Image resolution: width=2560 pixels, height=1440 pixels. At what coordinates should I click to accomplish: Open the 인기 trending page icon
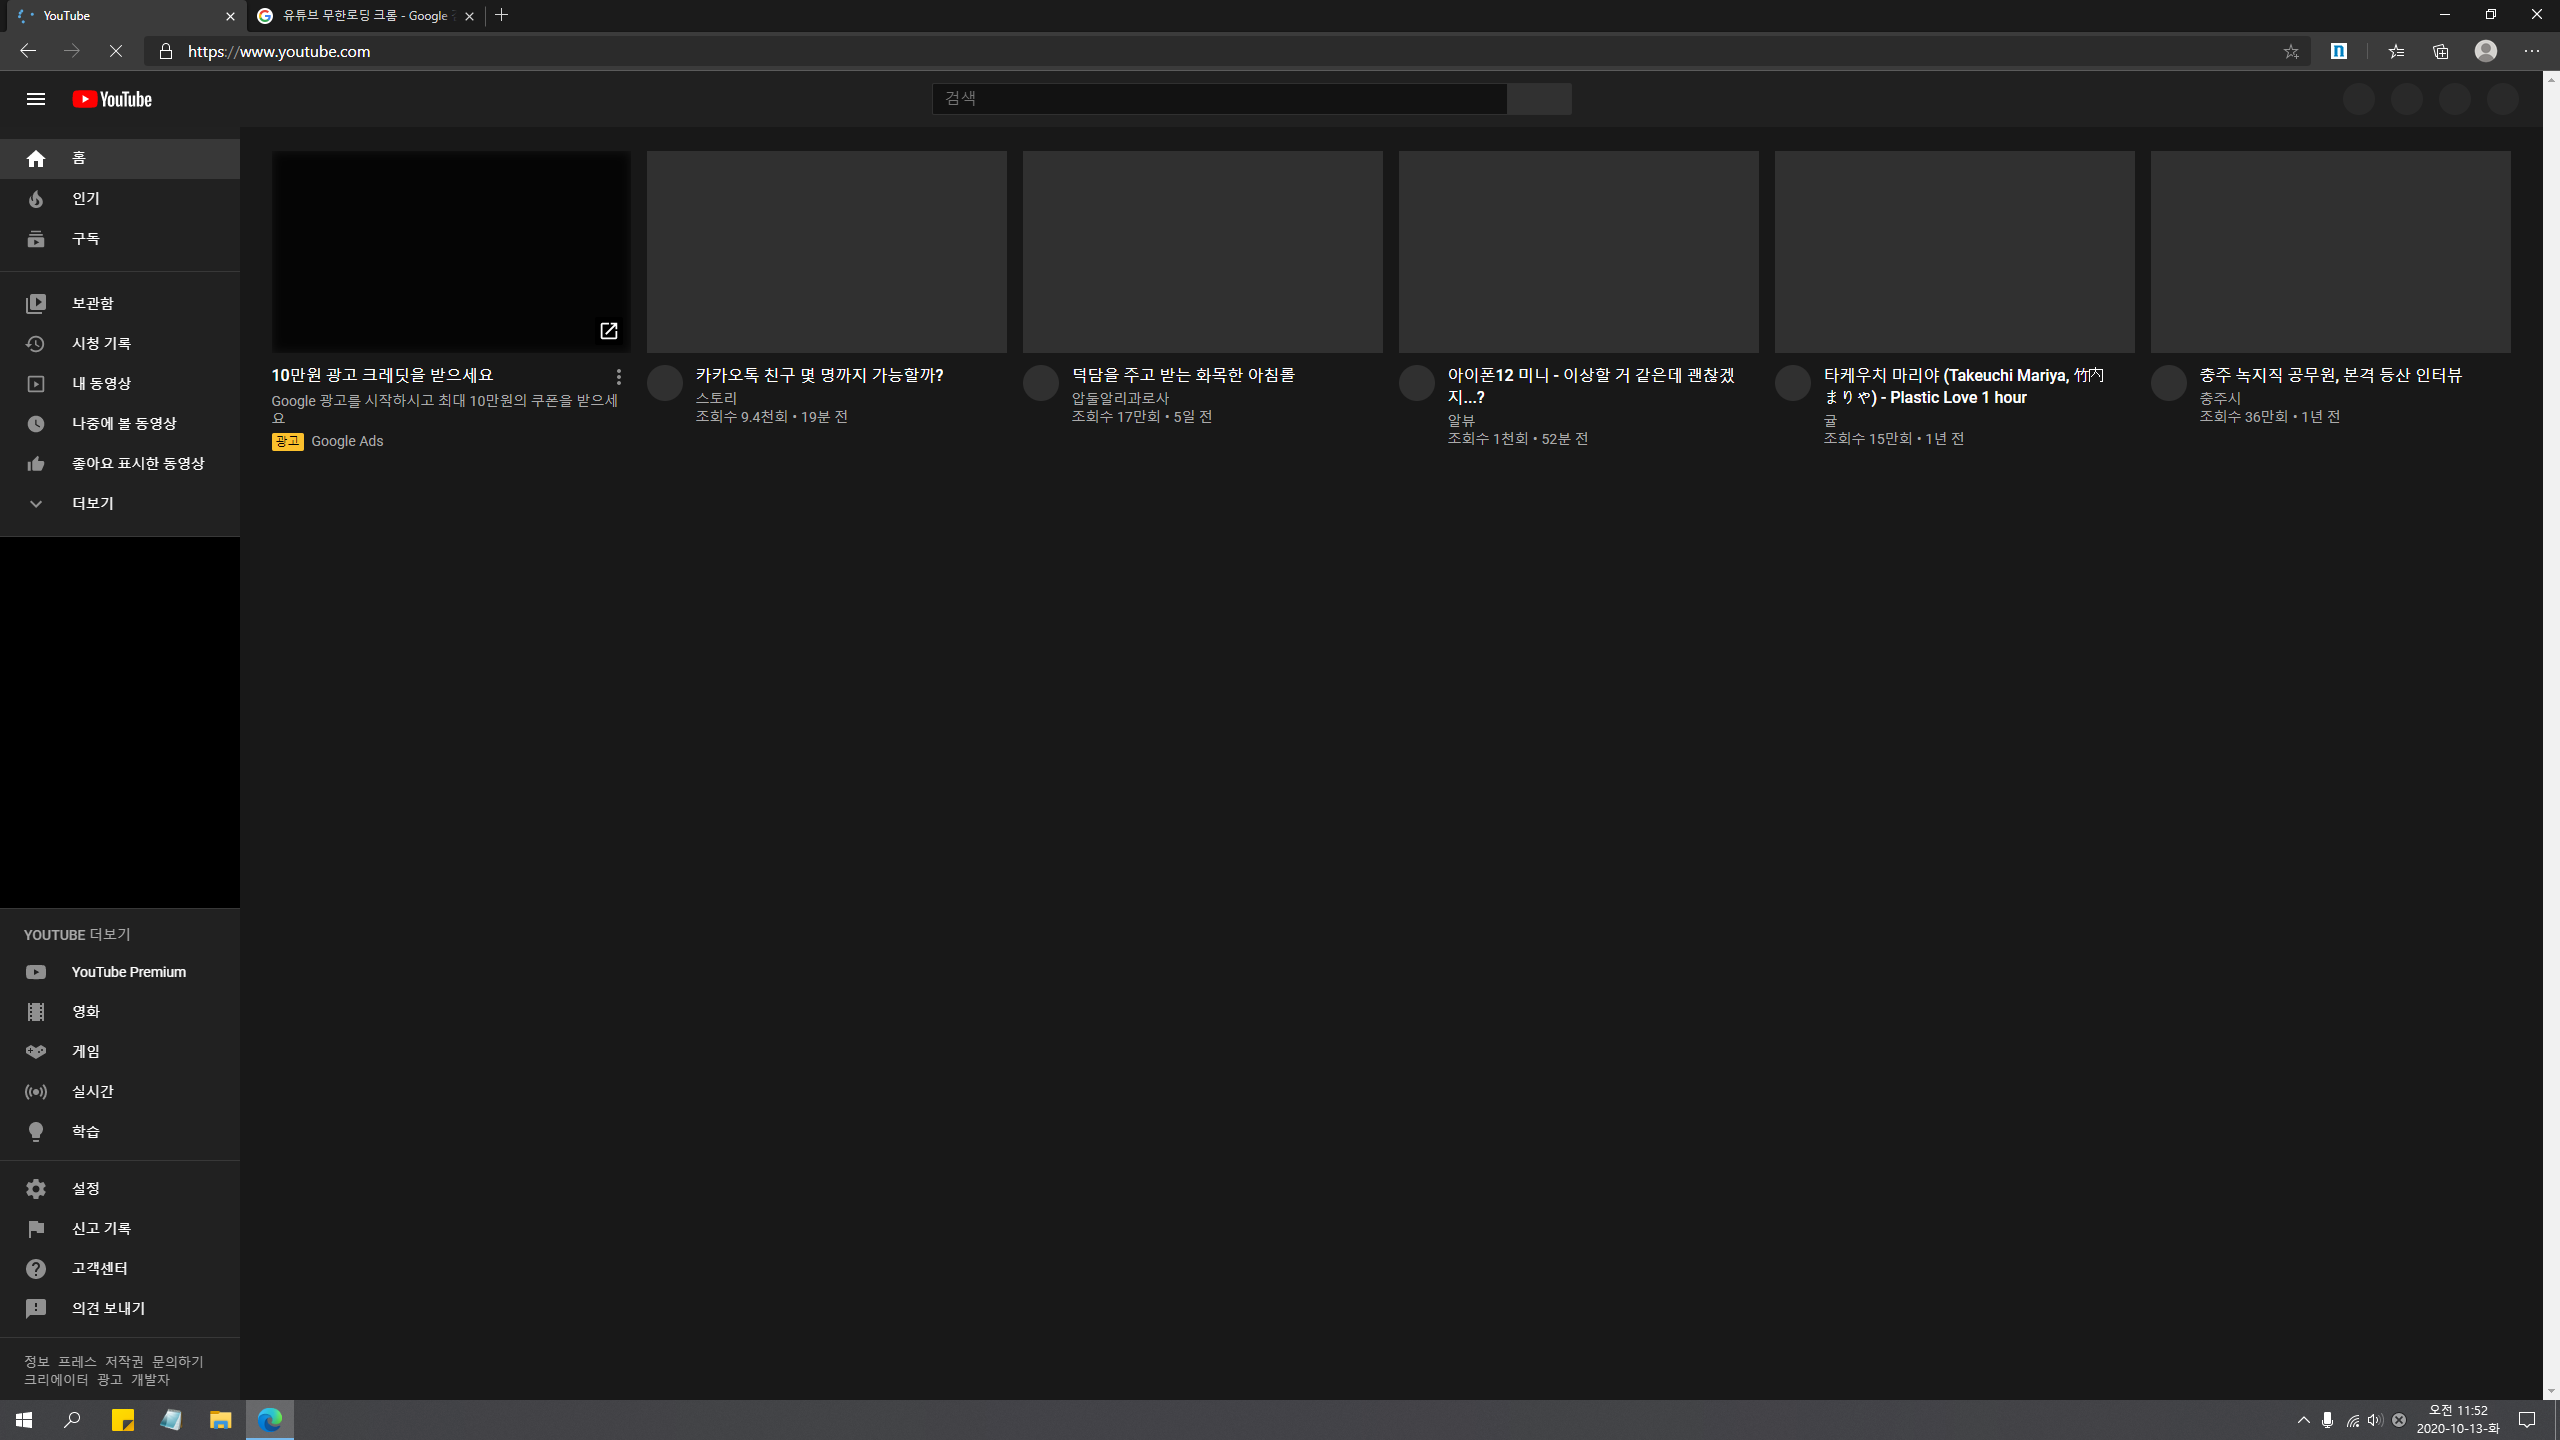36,199
